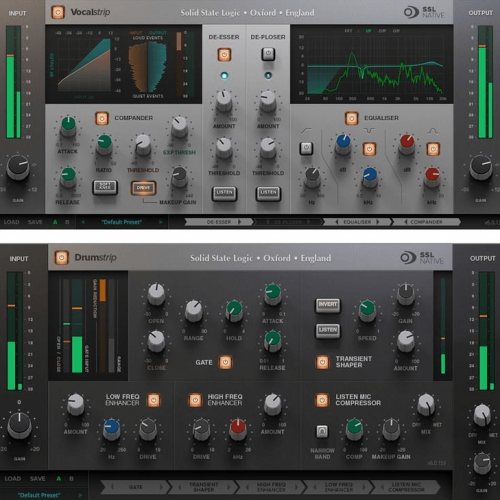
Task: Go to previous preset arrow in Vocalstrip
Action: click(82, 222)
